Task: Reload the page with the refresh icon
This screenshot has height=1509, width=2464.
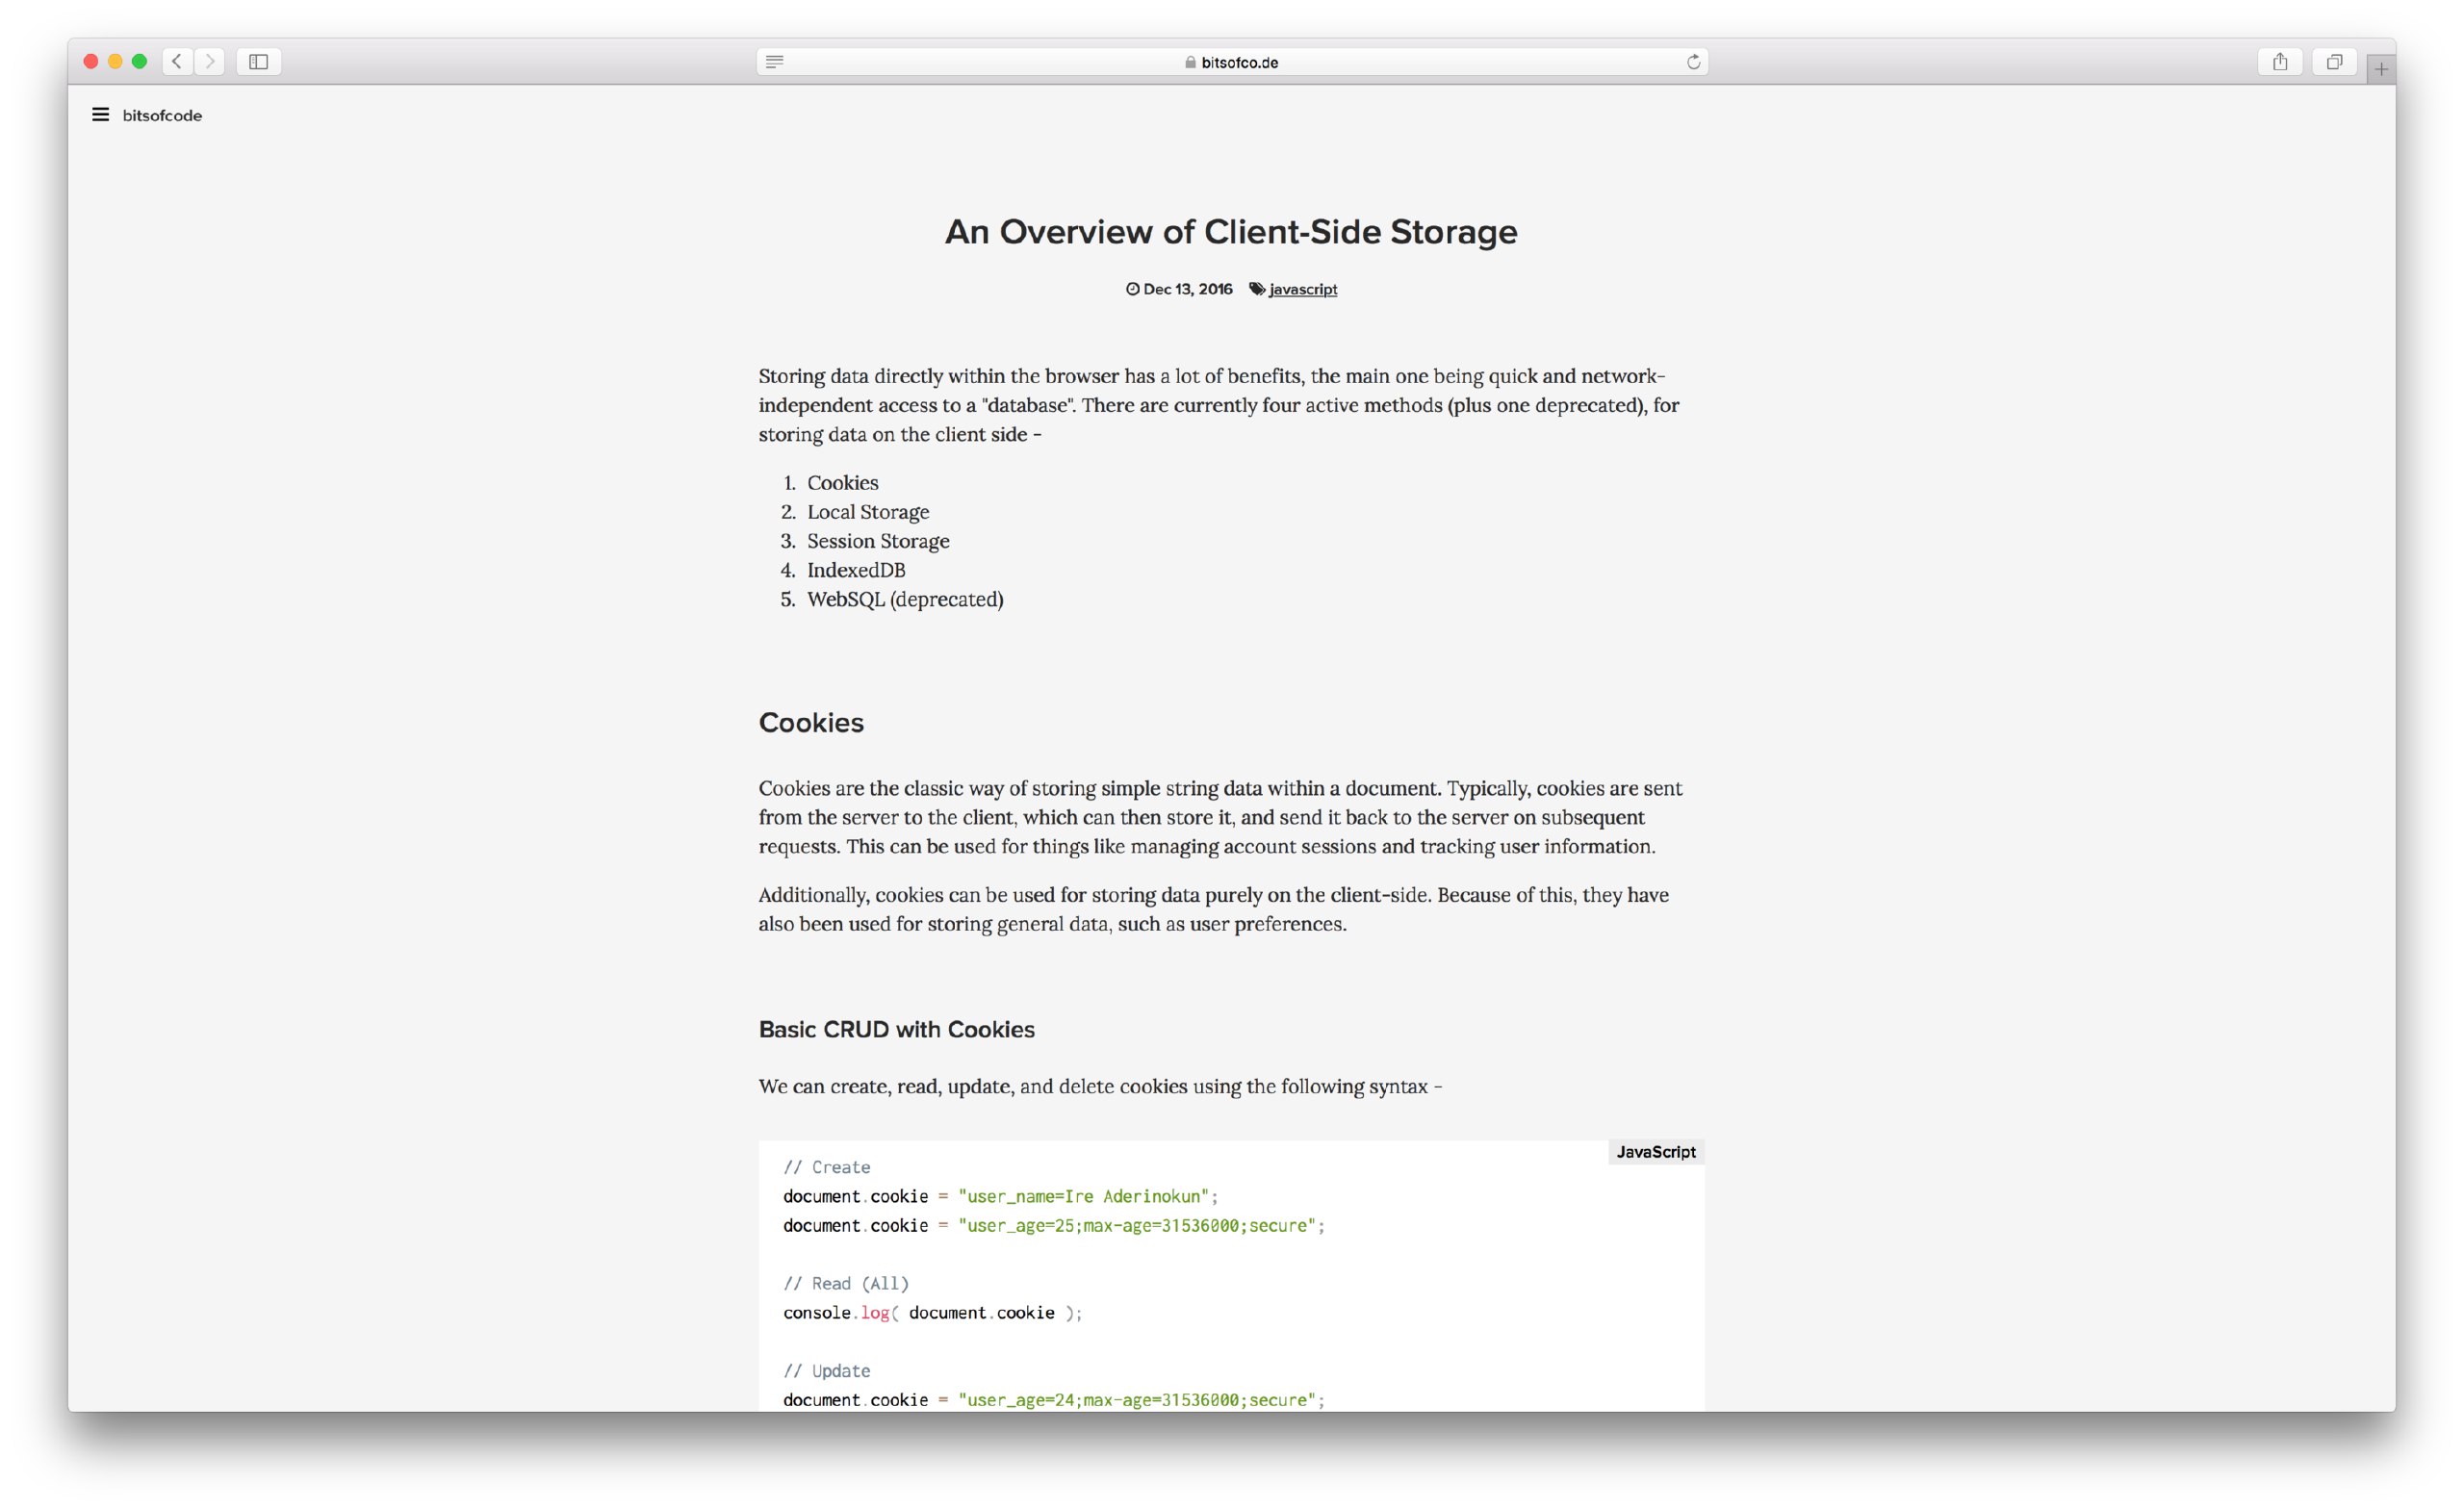Action: coord(1693,62)
